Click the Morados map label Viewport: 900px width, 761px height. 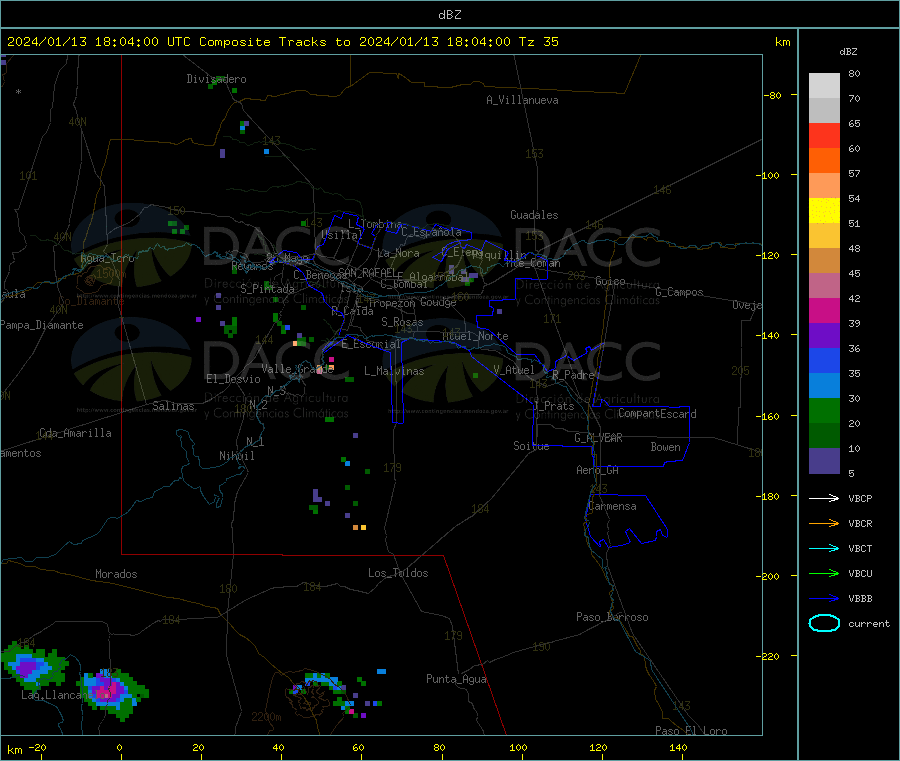[116, 574]
